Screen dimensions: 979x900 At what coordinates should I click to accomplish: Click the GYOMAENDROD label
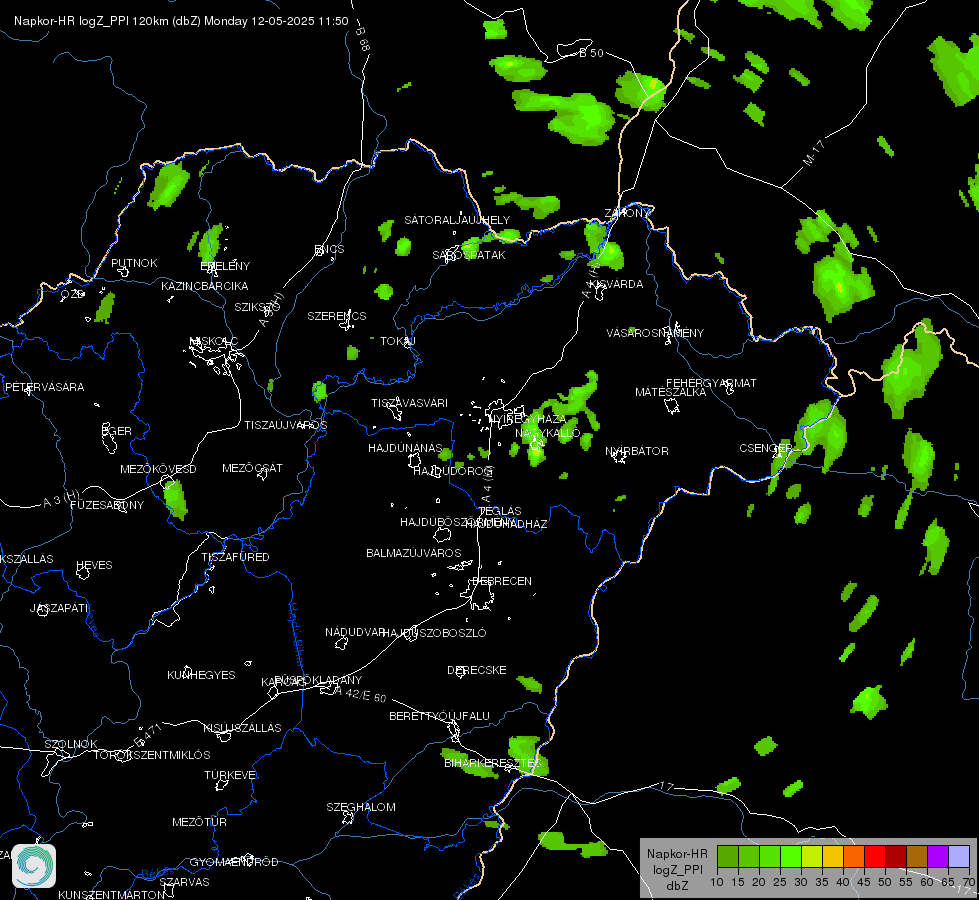pos(234,862)
